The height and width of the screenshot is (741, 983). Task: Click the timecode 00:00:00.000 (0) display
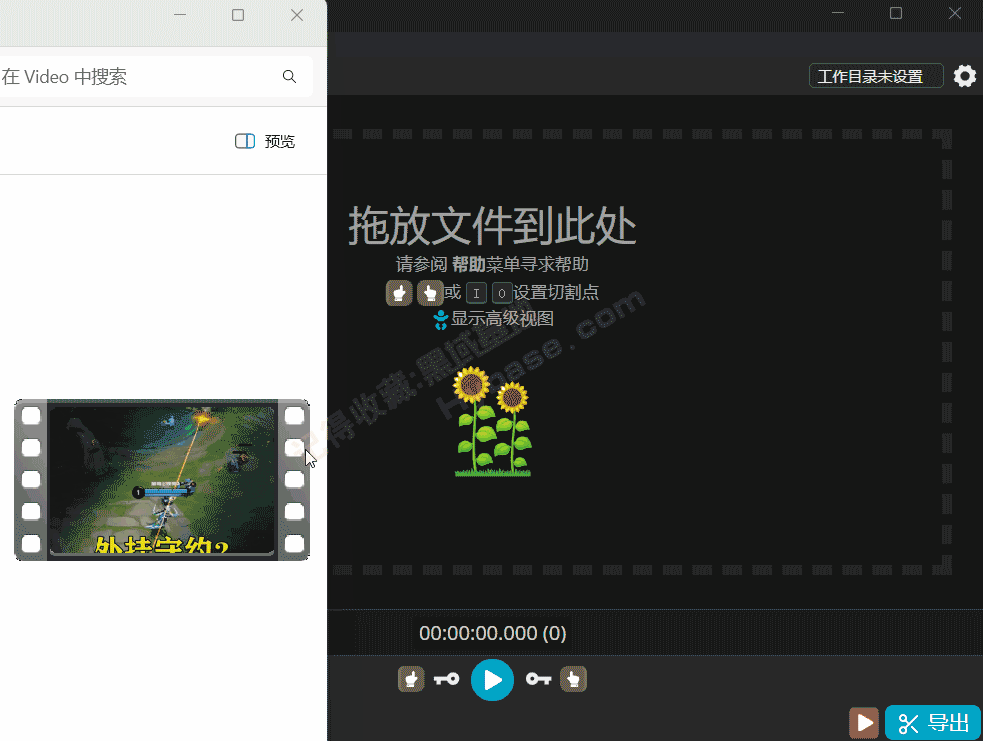coord(492,633)
